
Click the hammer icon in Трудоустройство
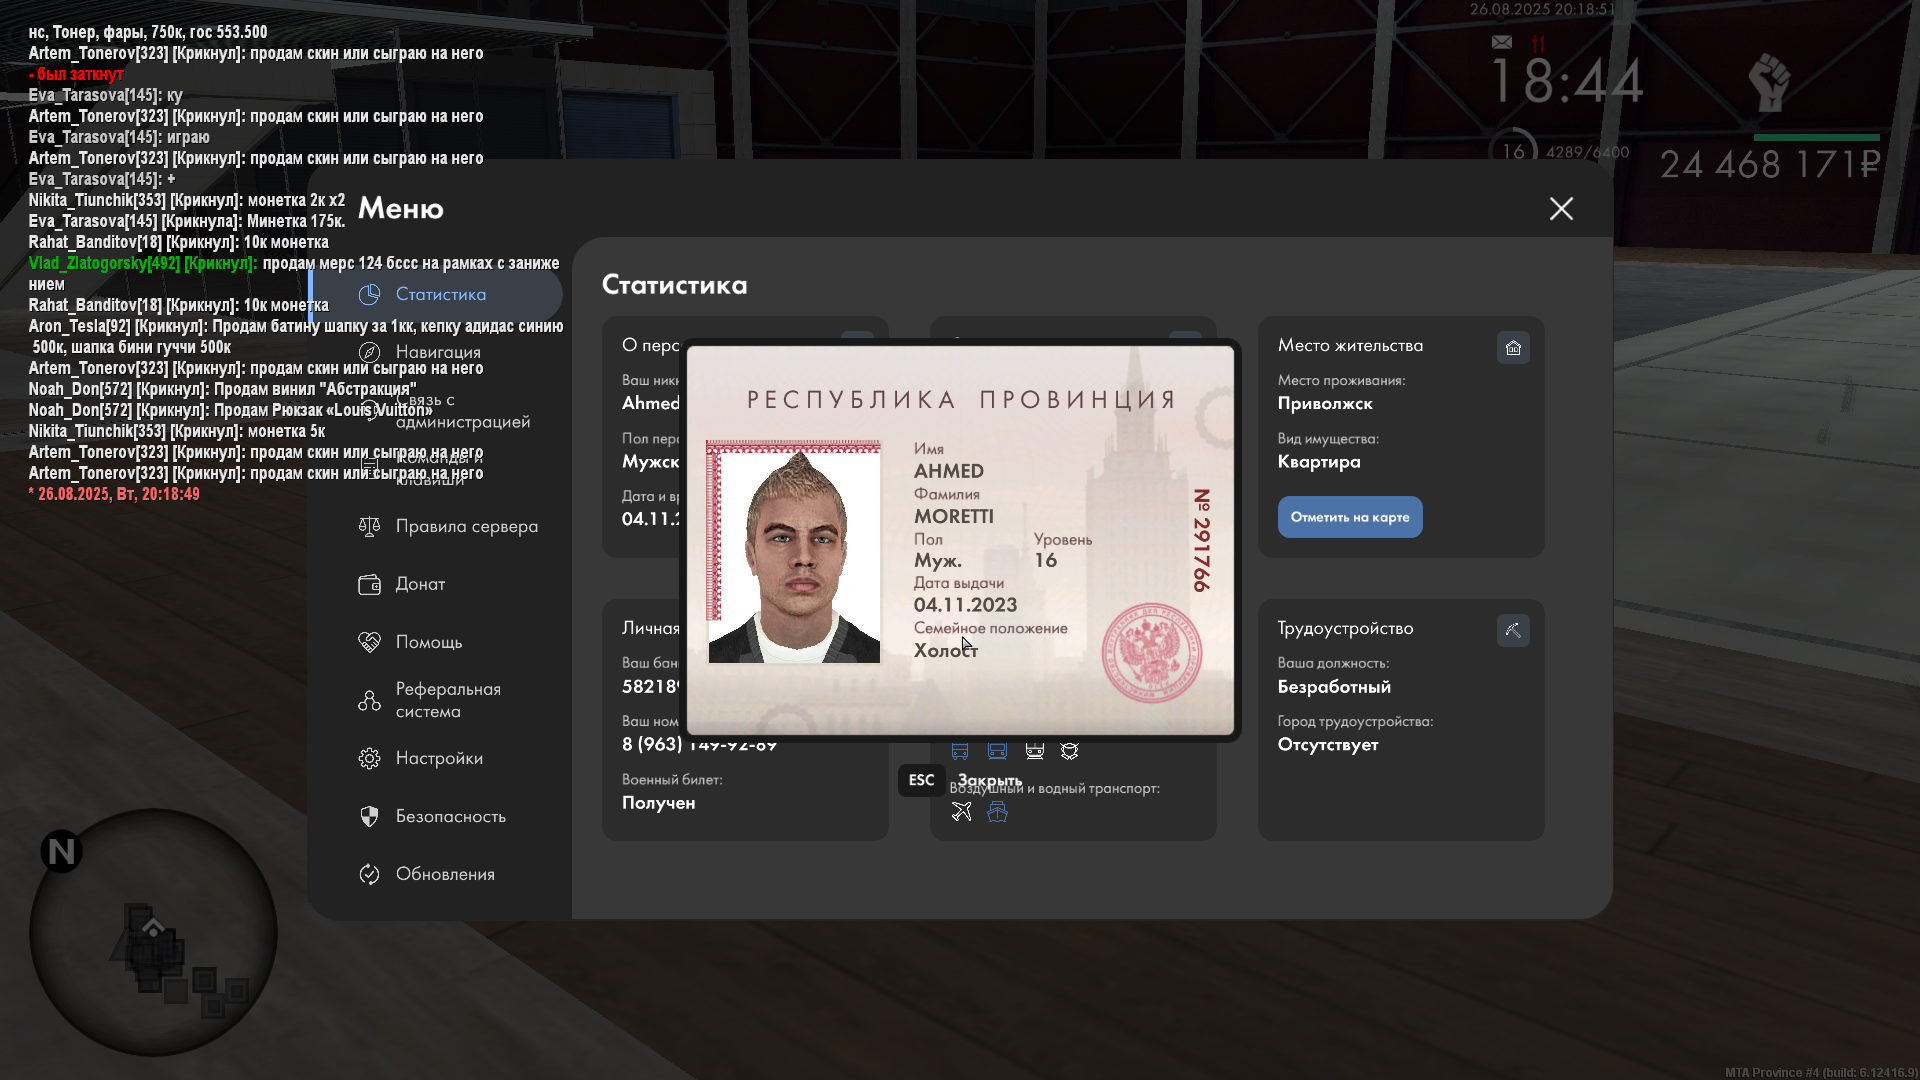click(1513, 630)
